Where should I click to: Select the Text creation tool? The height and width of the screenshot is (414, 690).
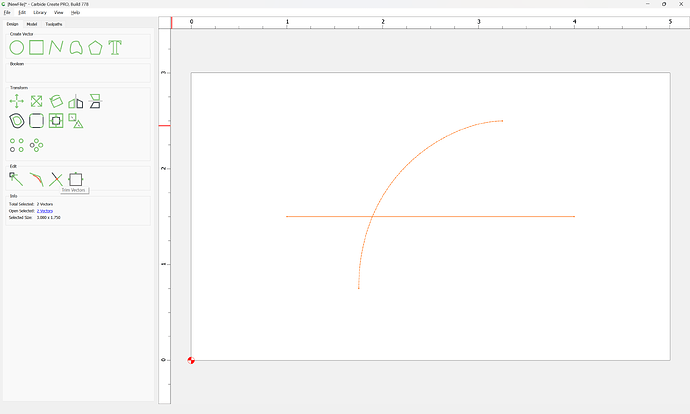pyautogui.click(x=115, y=48)
